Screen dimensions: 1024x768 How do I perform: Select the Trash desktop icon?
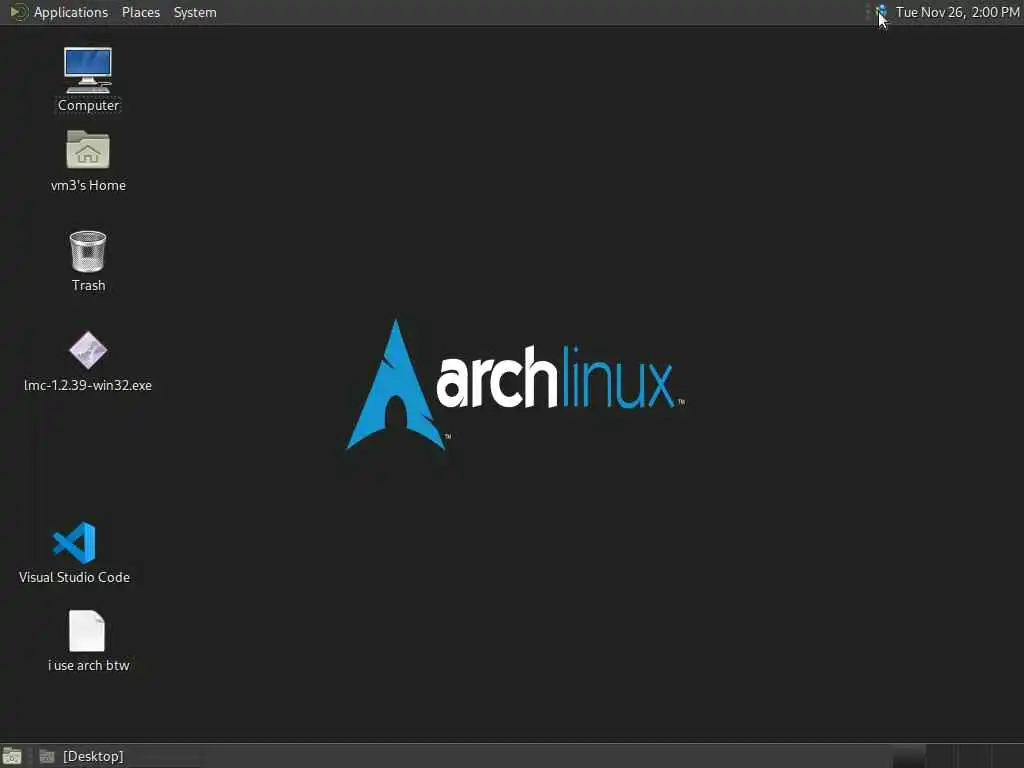(x=88, y=251)
